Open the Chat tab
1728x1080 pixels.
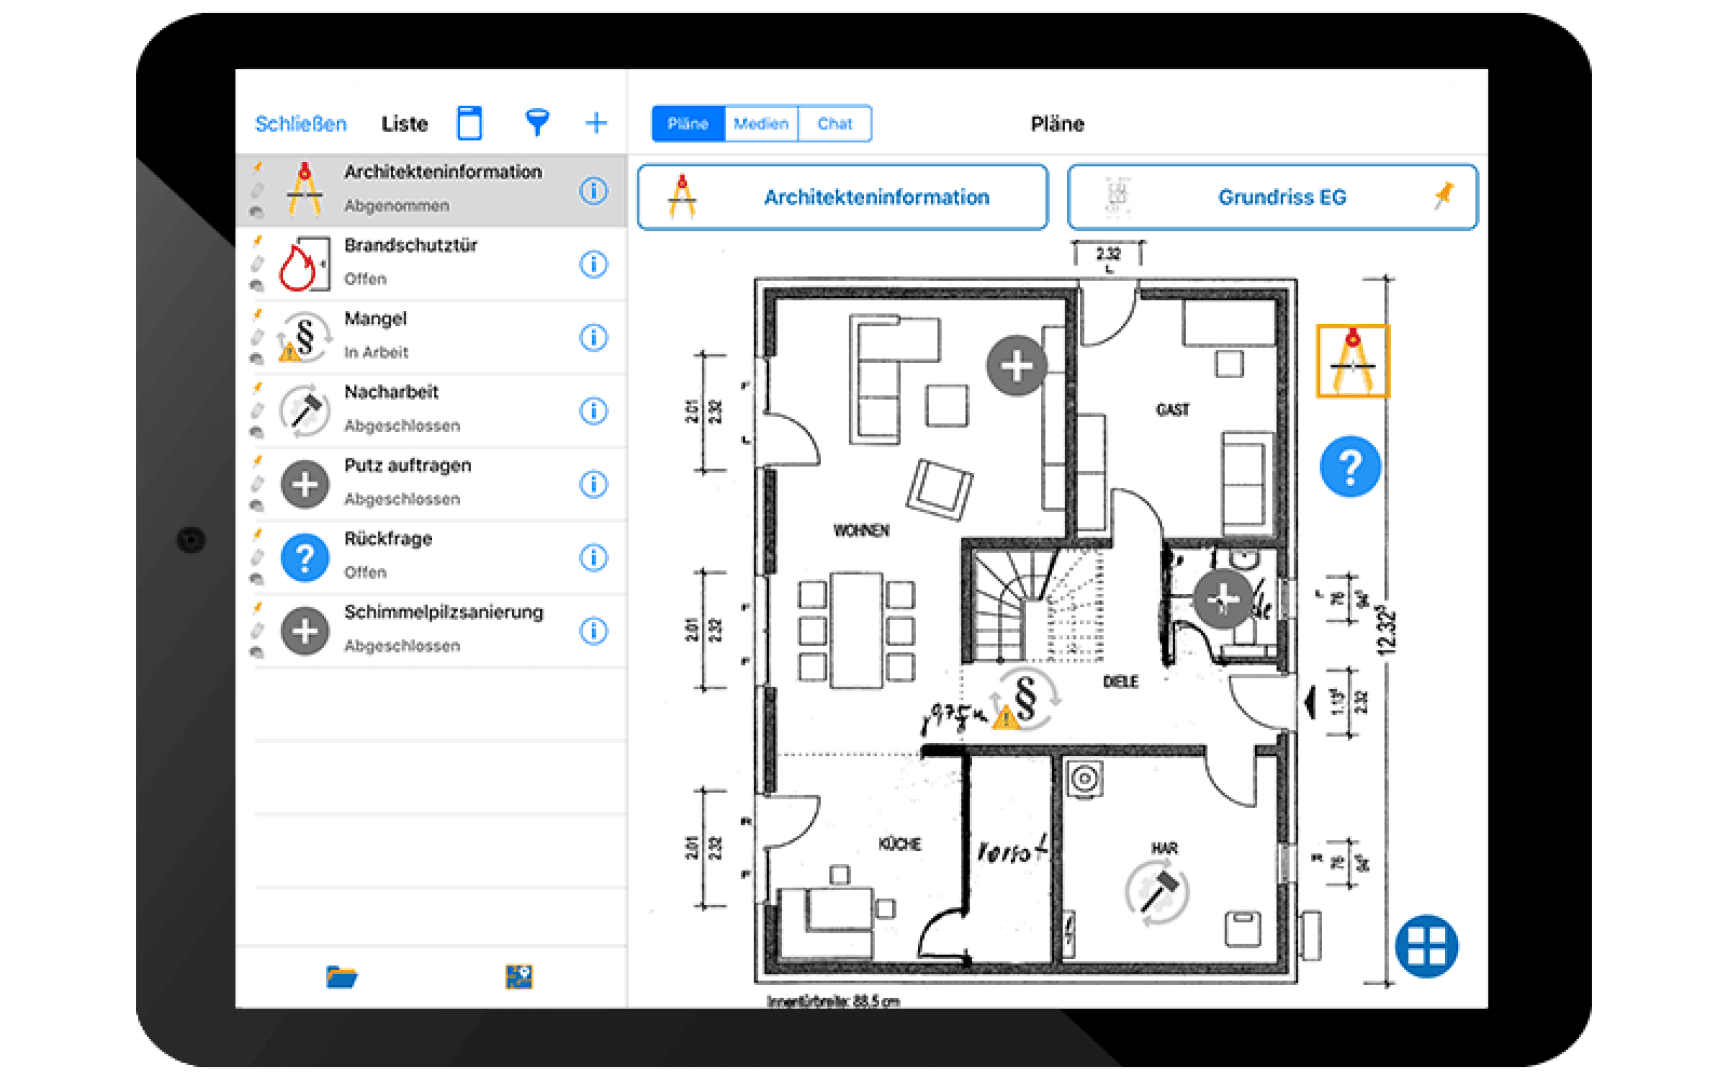tap(836, 124)
